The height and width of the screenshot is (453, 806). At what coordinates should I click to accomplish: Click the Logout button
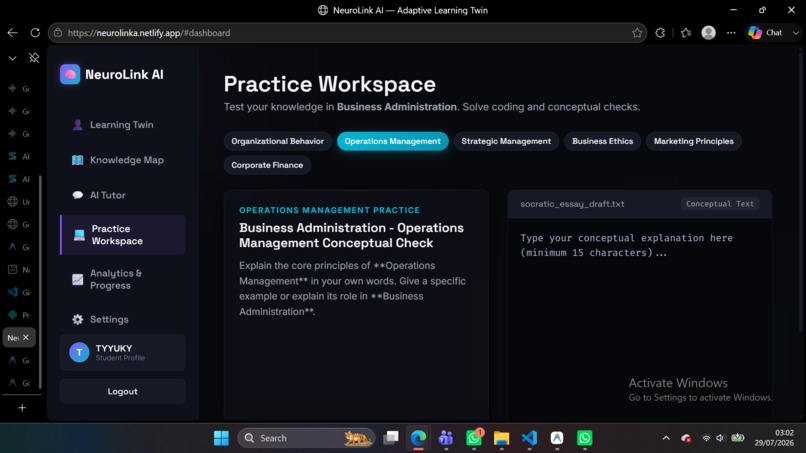point(122,391)
